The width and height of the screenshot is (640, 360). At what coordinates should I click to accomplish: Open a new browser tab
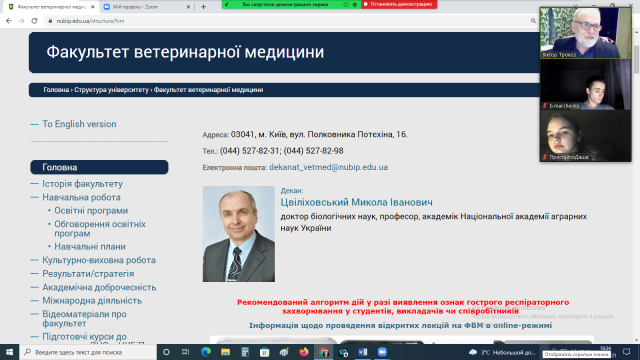pos(203,7)
